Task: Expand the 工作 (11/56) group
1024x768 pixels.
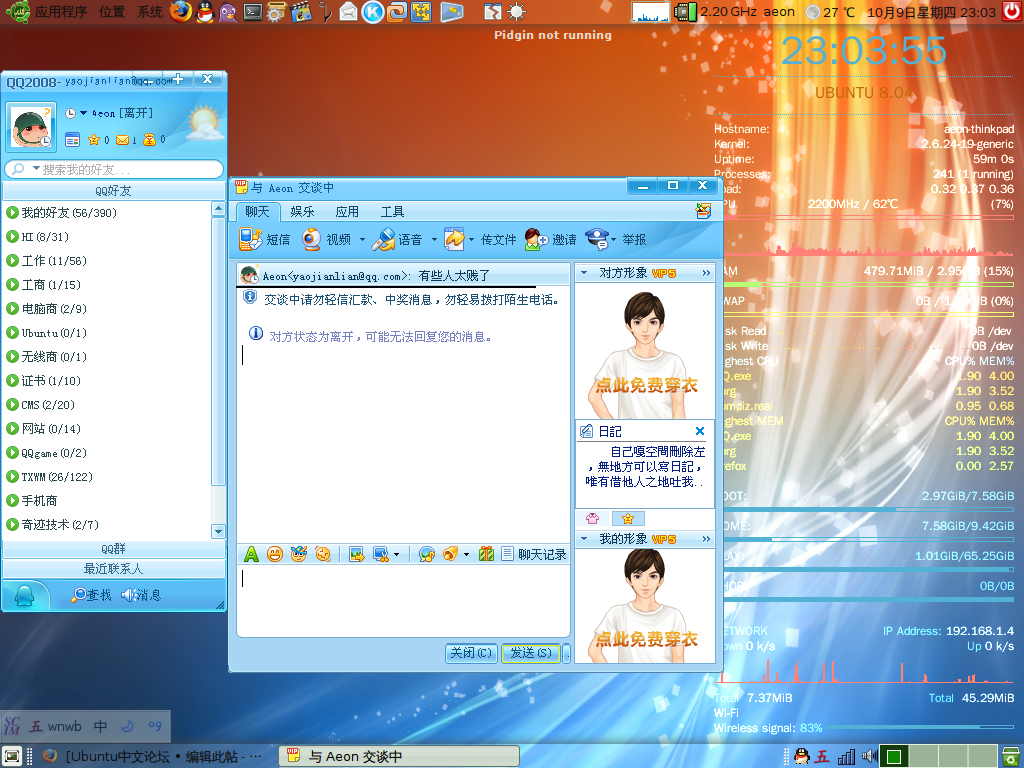Action: [x=12, y=261]
